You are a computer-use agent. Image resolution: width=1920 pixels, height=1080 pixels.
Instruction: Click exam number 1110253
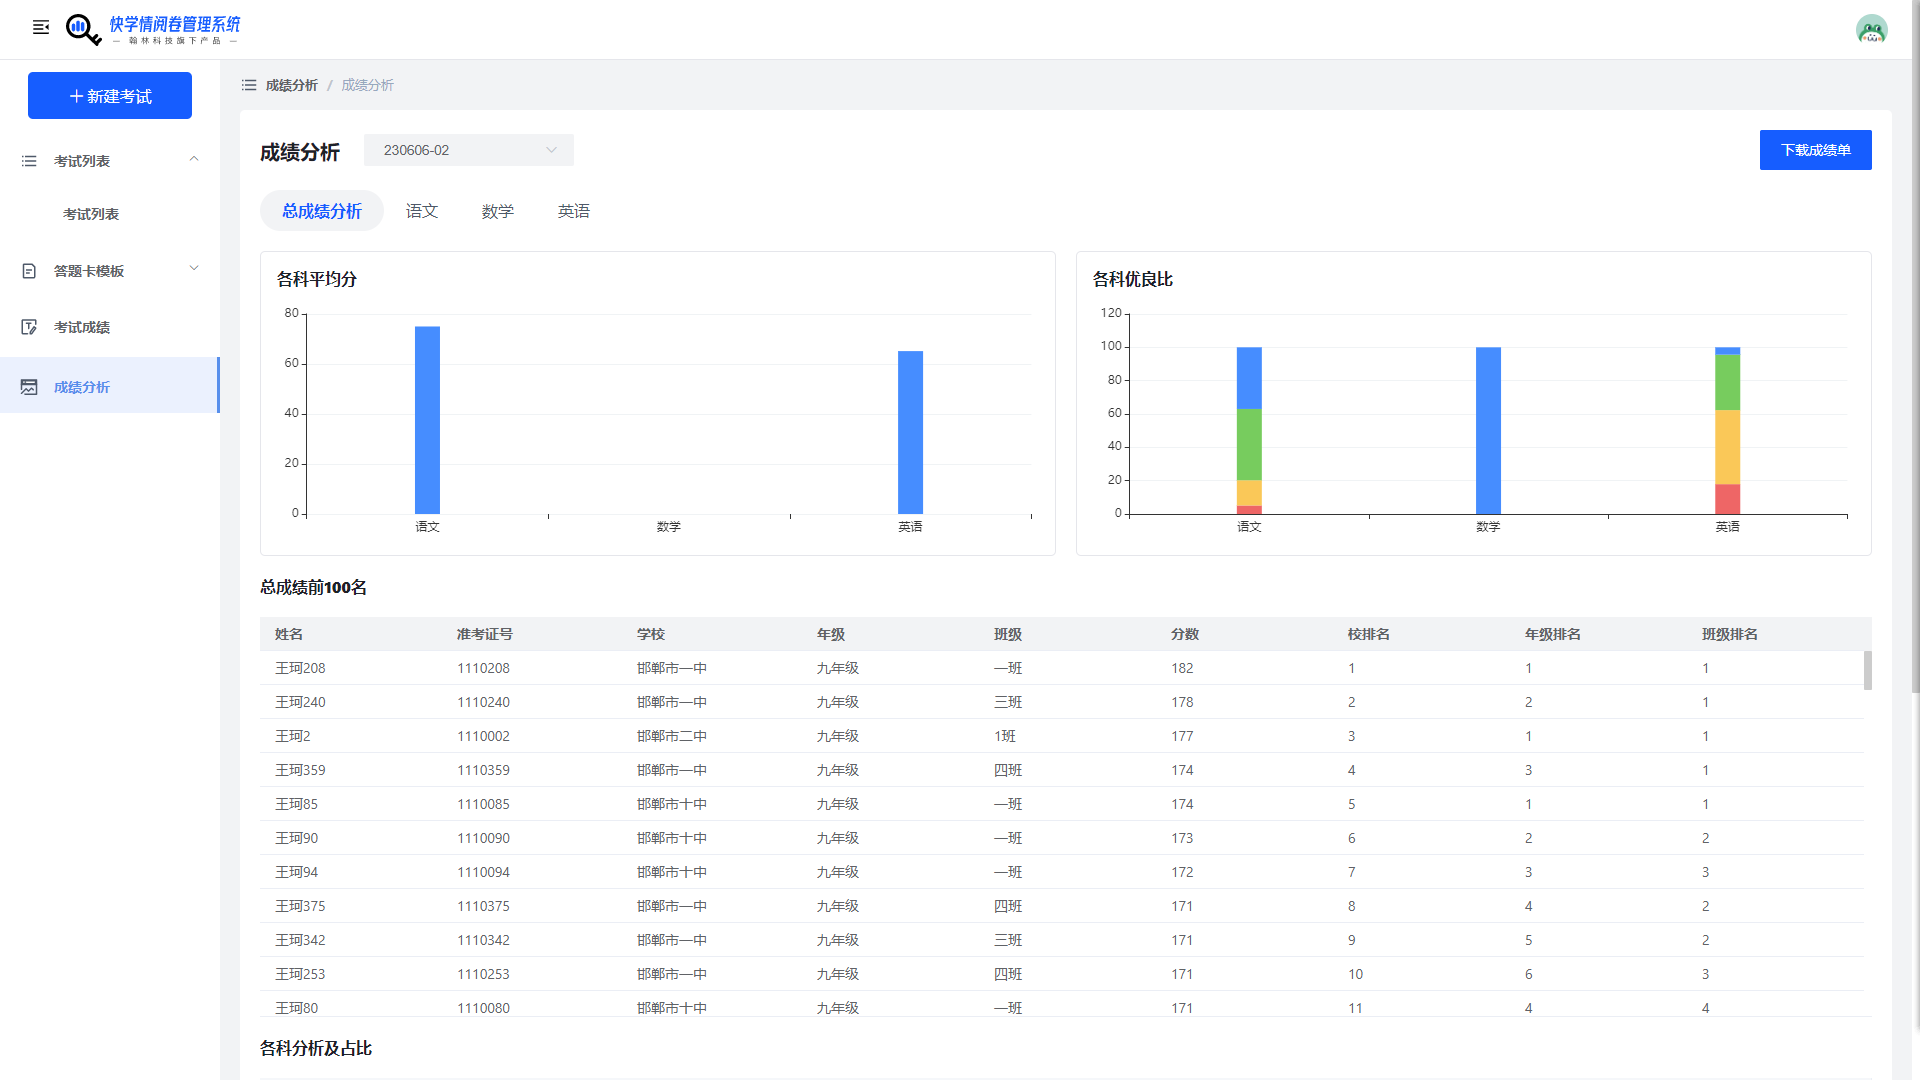click(483, 974)
